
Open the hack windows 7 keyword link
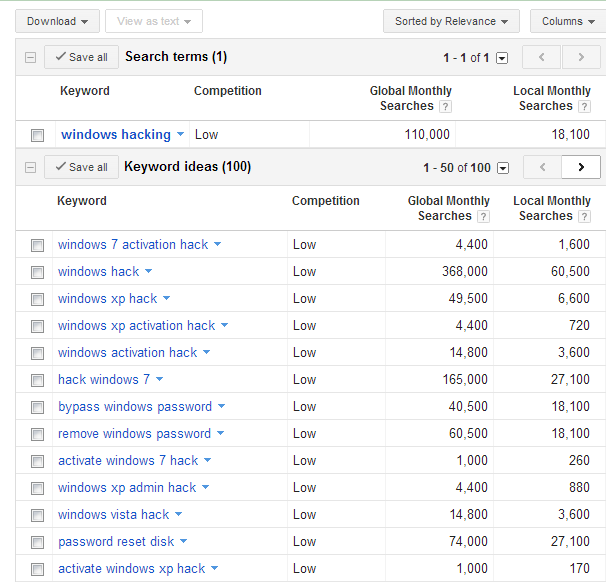pos(104,379)
